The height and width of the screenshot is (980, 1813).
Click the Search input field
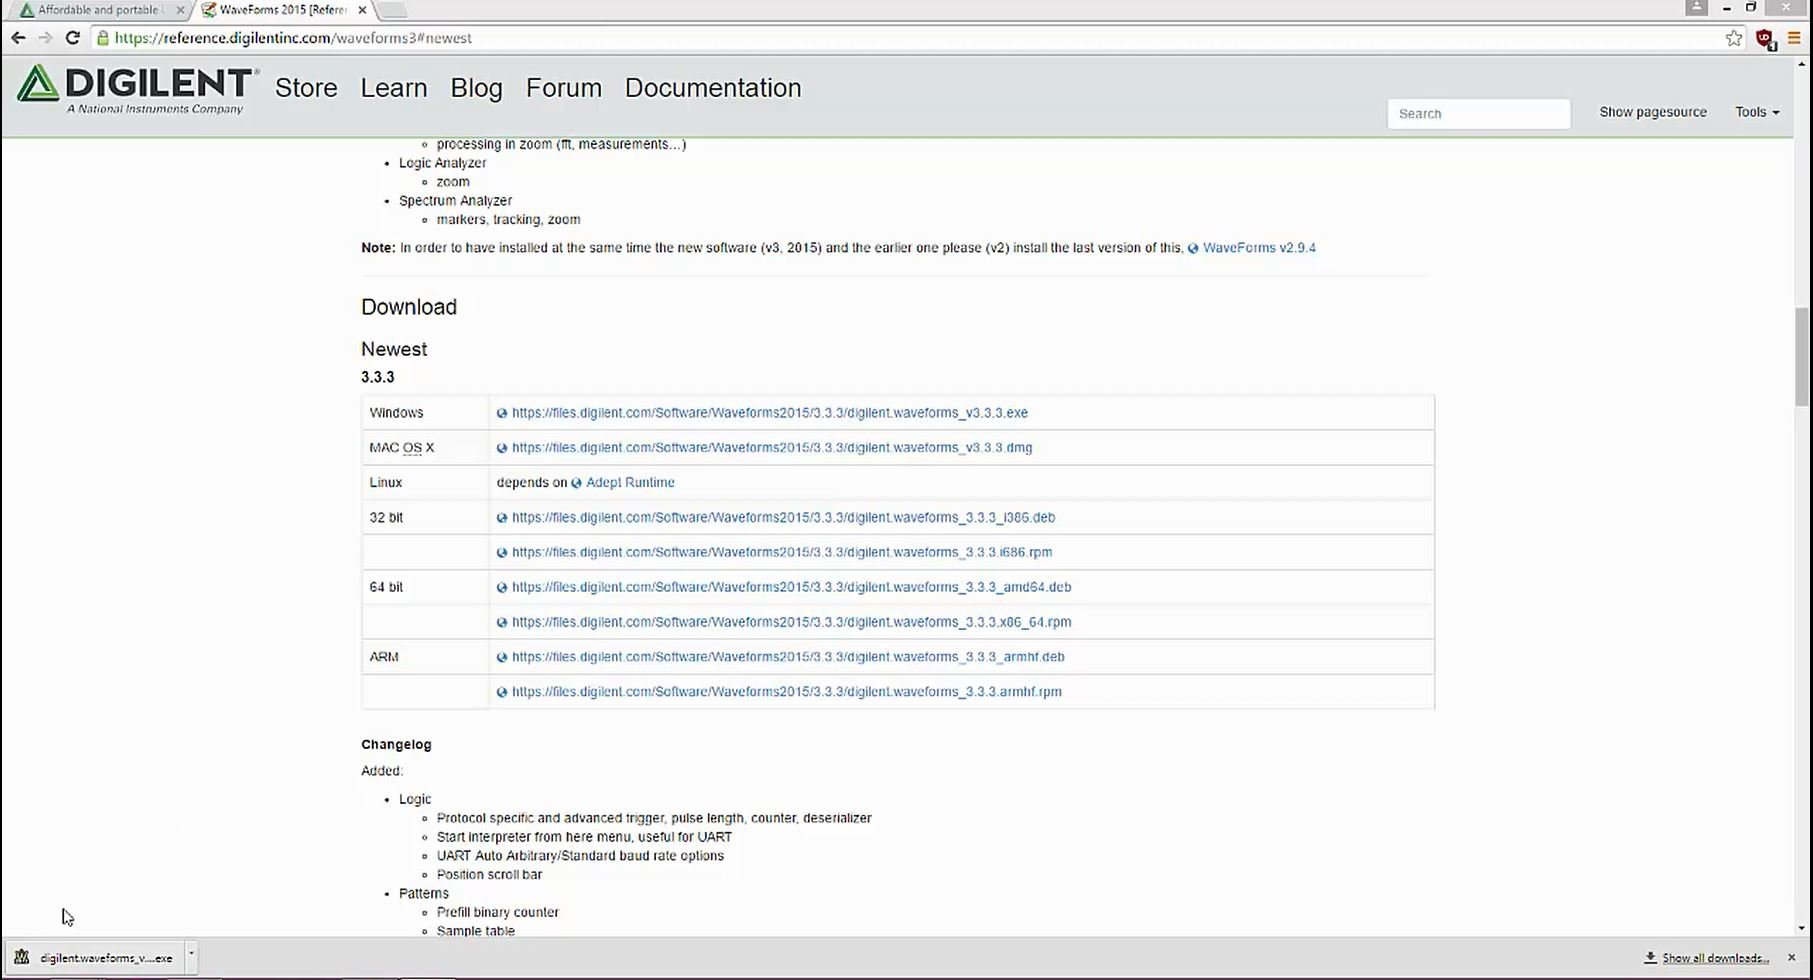click(1478, 113)
